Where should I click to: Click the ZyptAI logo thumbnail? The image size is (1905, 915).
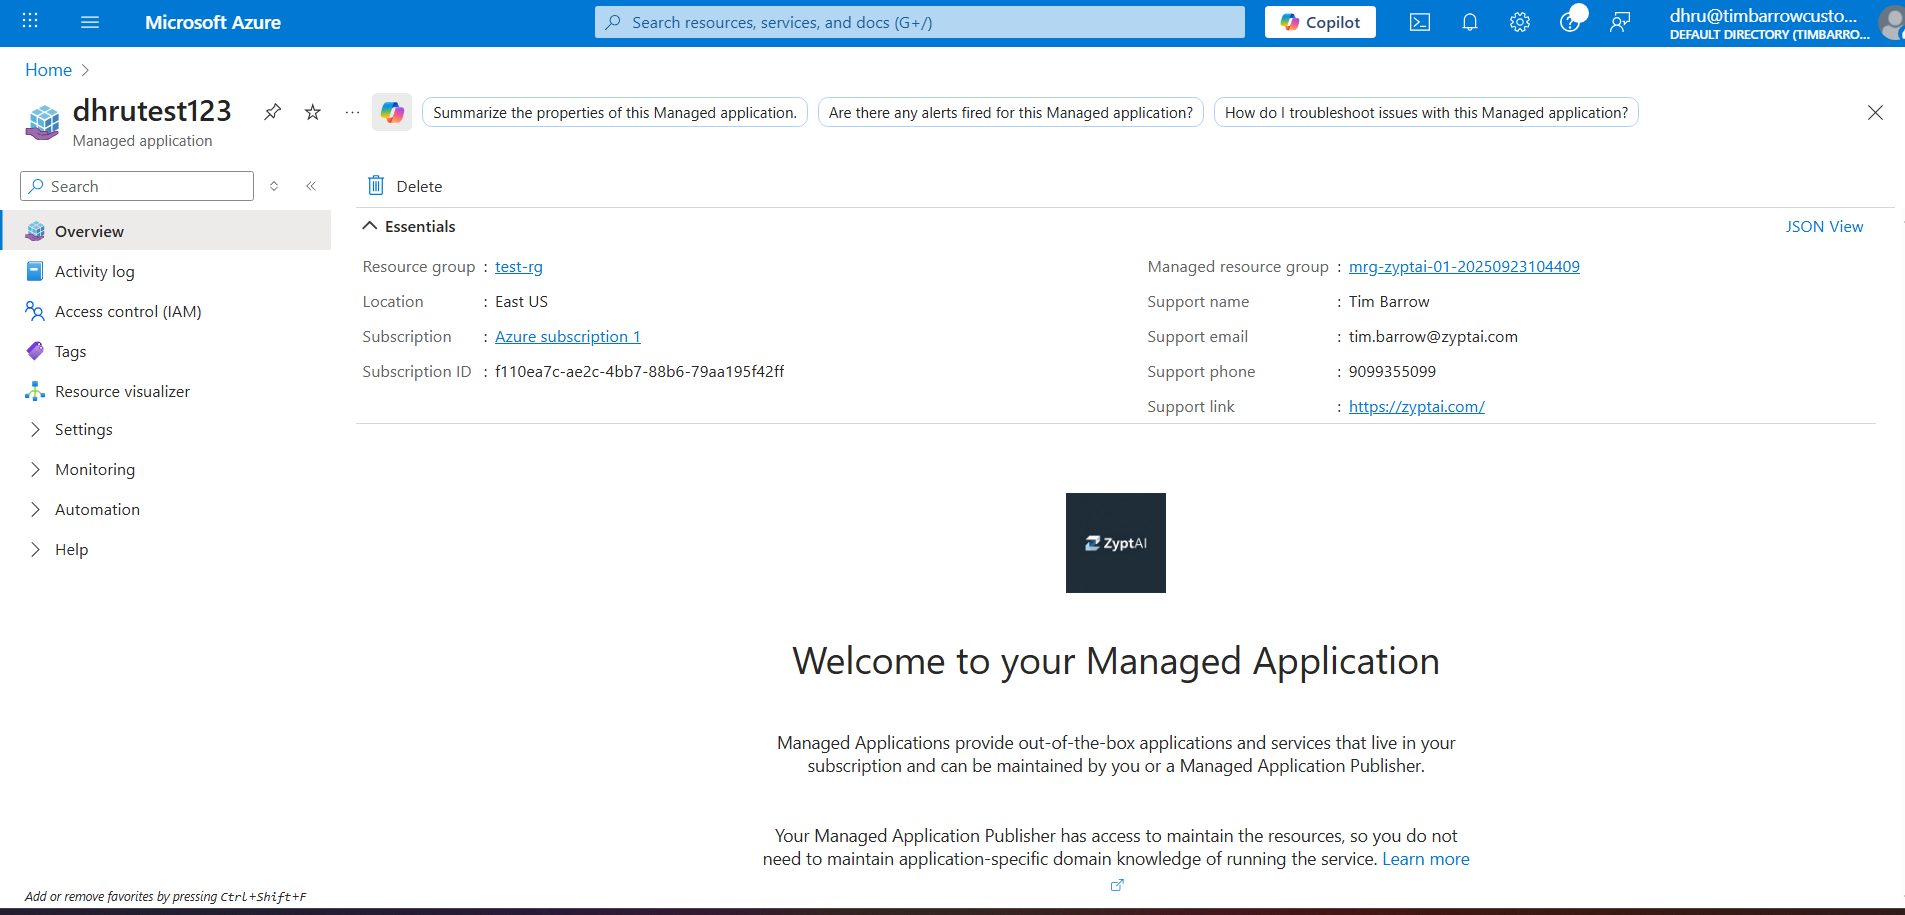[1116, 543]
